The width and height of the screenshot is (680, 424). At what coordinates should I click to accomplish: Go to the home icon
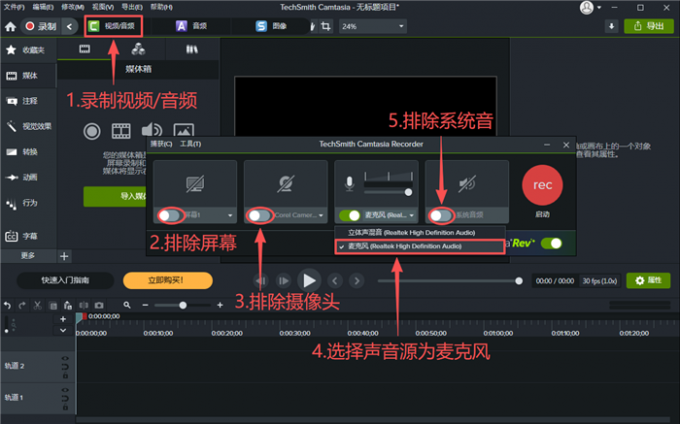pos(10,27)
